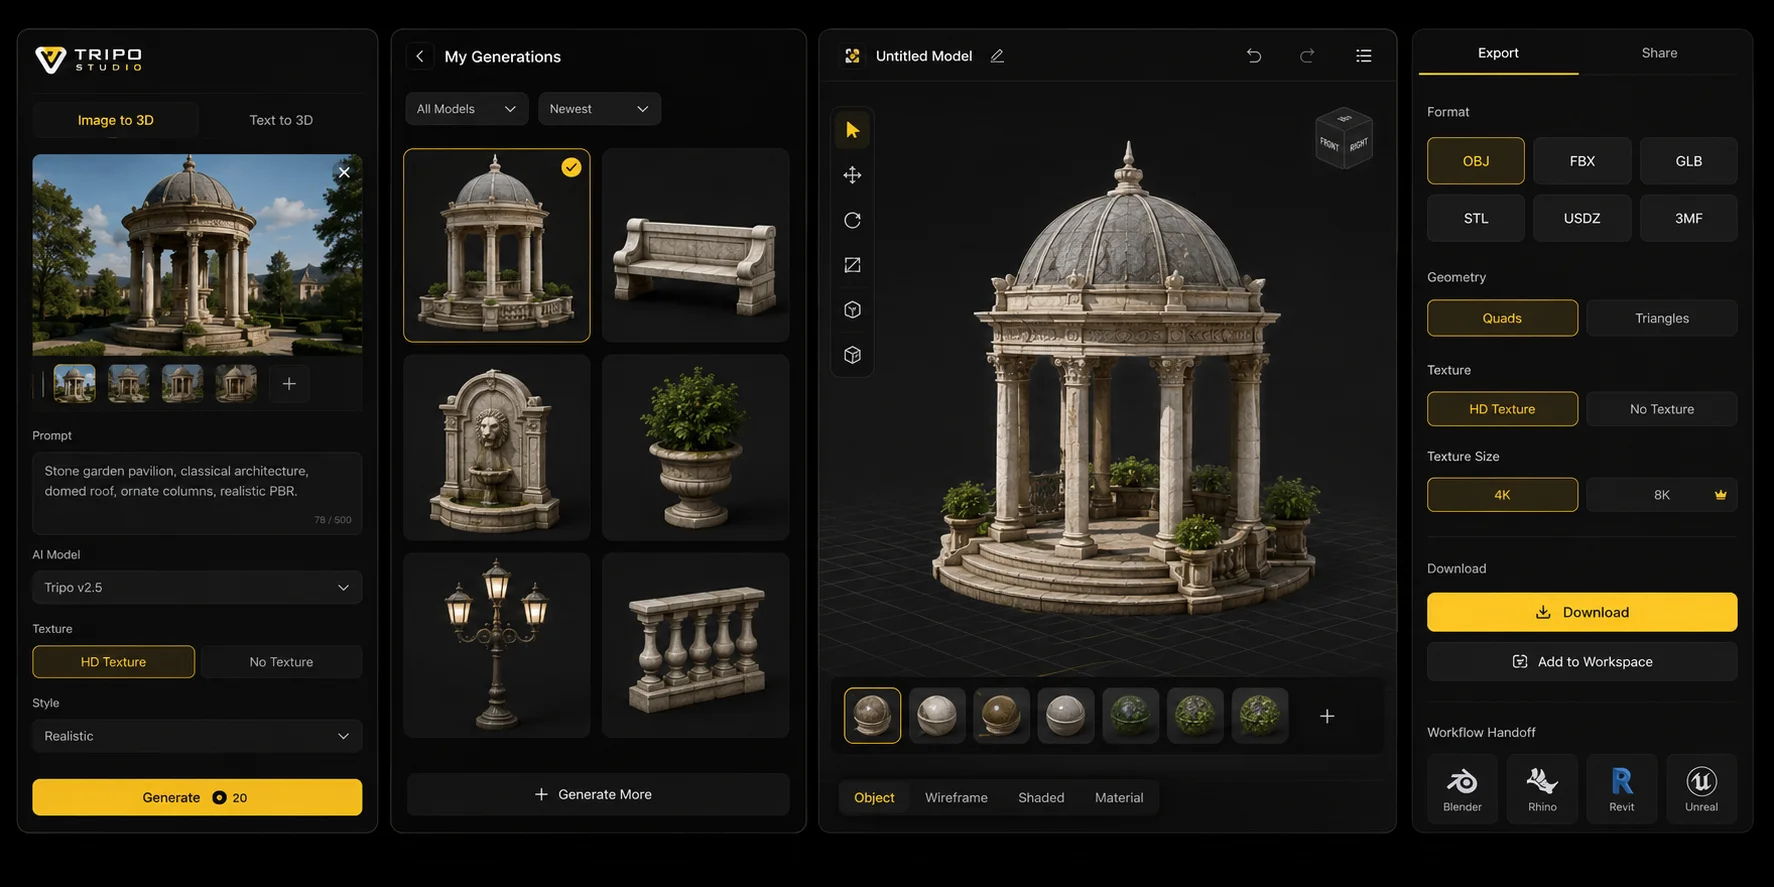Screen dimensions: 1774x887
Task: Go back from My Generations
Action: 420,56
